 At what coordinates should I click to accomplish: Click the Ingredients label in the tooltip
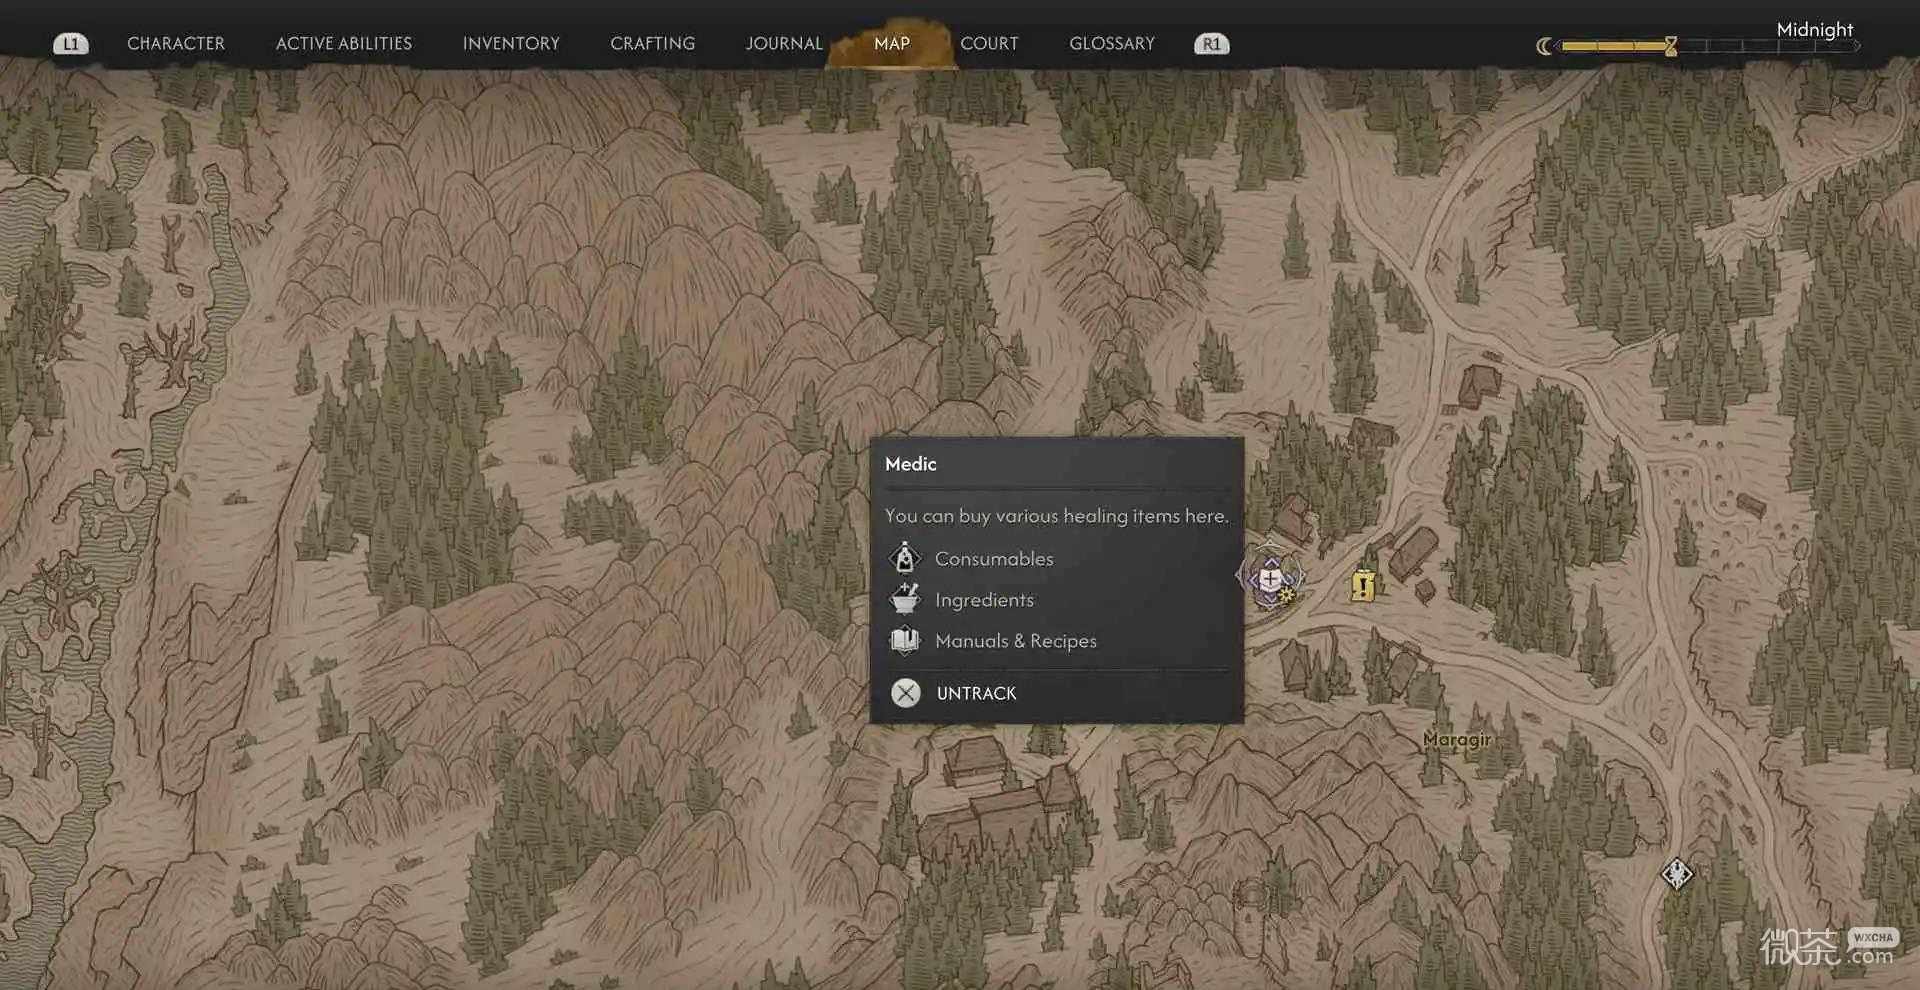click(984, 600)
